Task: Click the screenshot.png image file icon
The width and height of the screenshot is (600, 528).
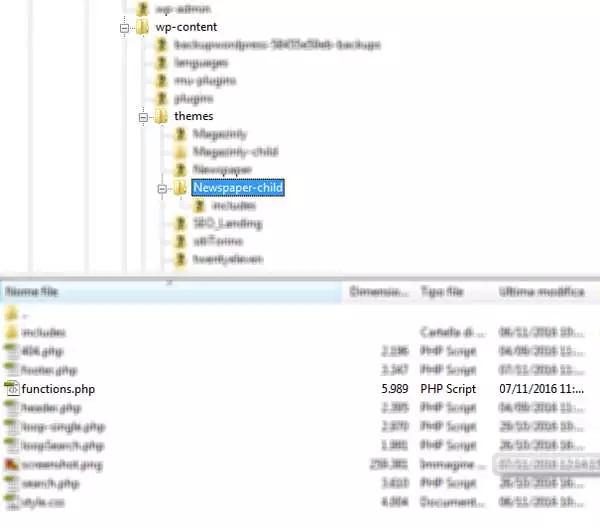Action: pyautogui.click(x=11, y=464)
